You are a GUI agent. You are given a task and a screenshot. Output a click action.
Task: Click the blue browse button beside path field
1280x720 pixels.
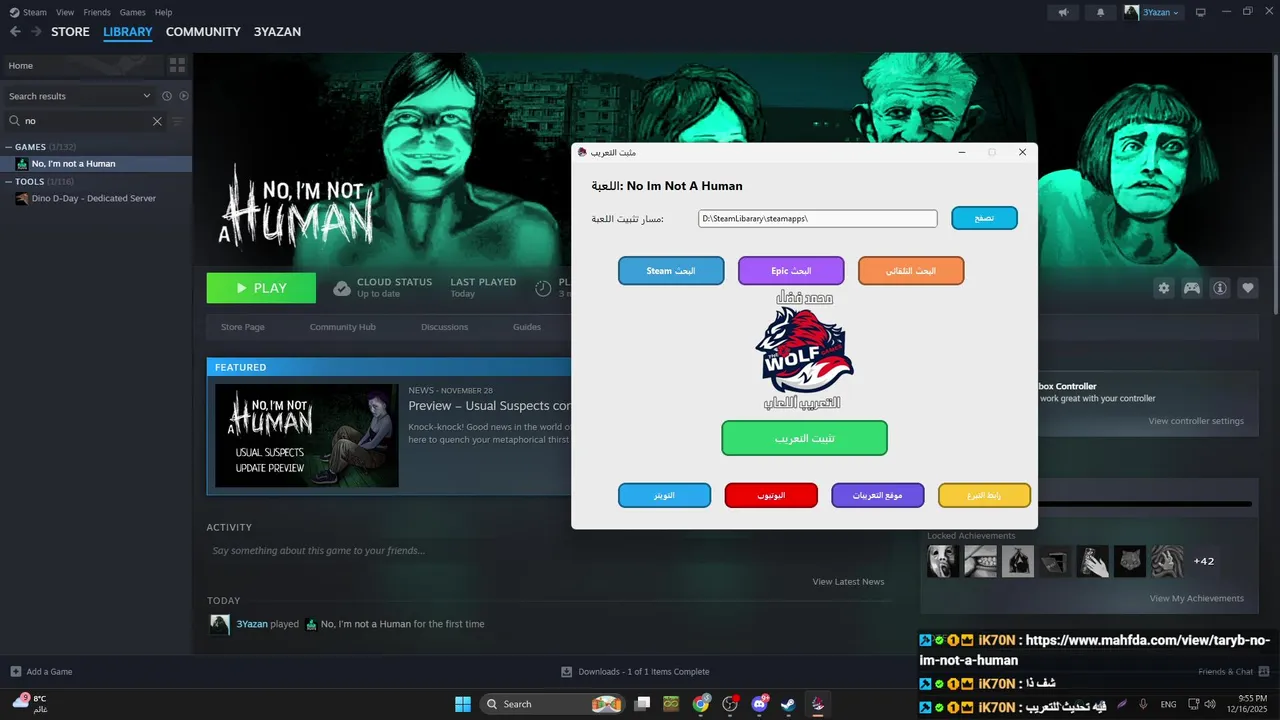(984, 218)
